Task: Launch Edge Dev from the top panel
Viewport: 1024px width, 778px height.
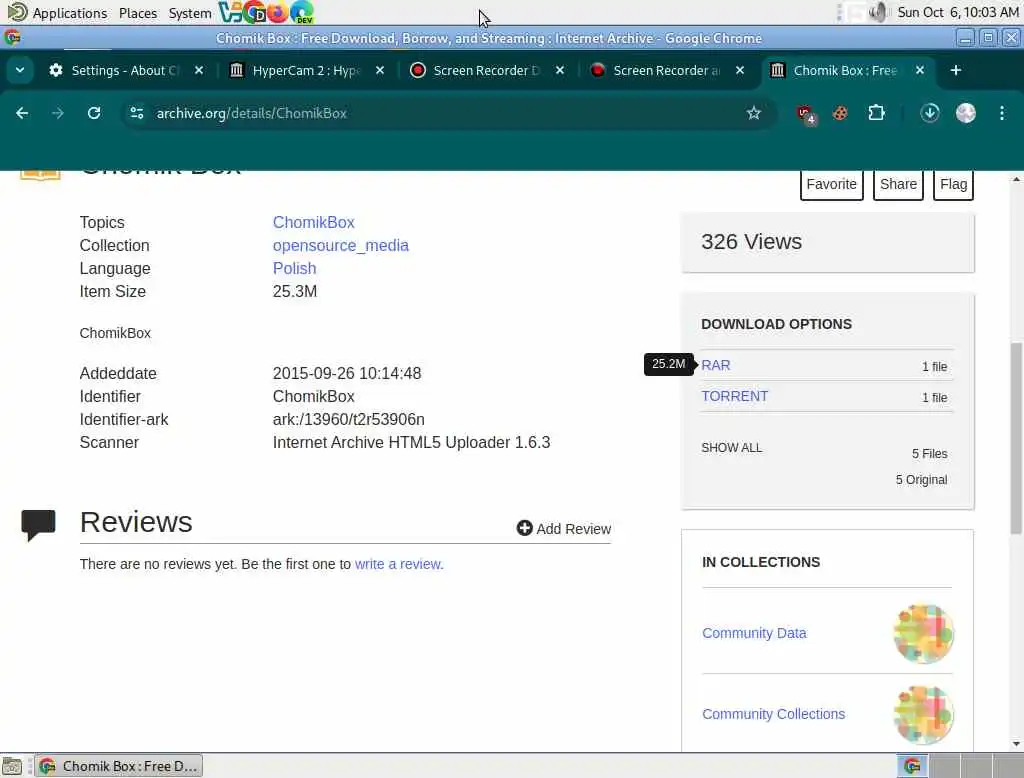Action: (302, 12)
